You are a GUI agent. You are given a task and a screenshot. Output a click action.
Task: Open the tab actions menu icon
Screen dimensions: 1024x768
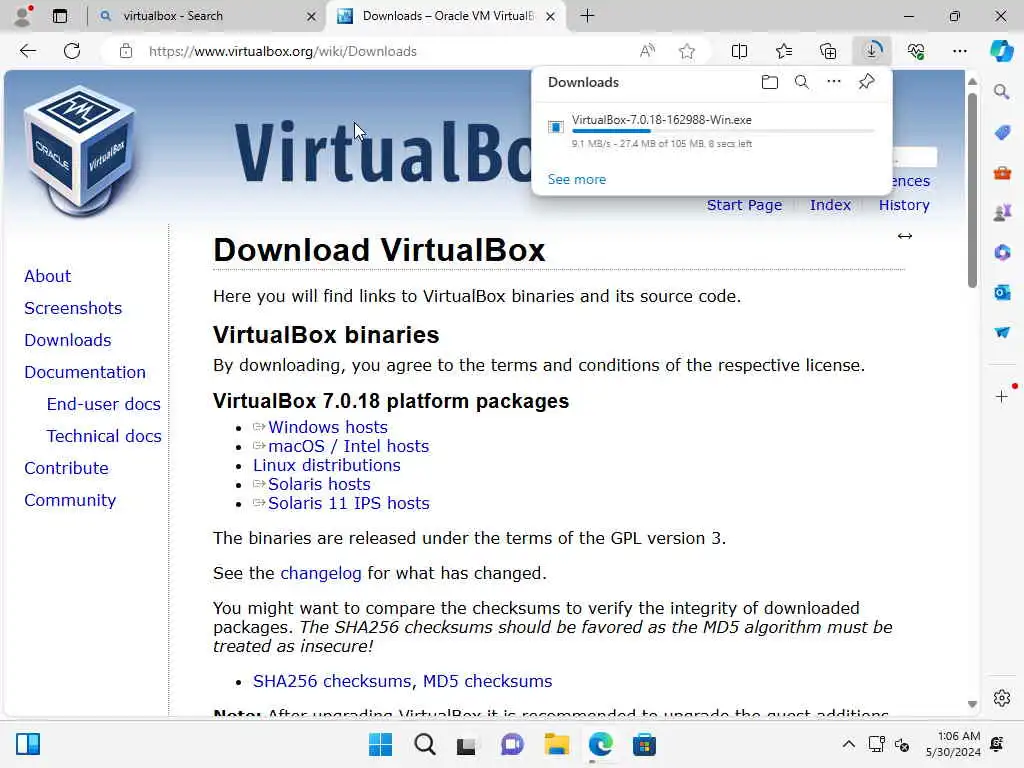click(x=60, y=16)
